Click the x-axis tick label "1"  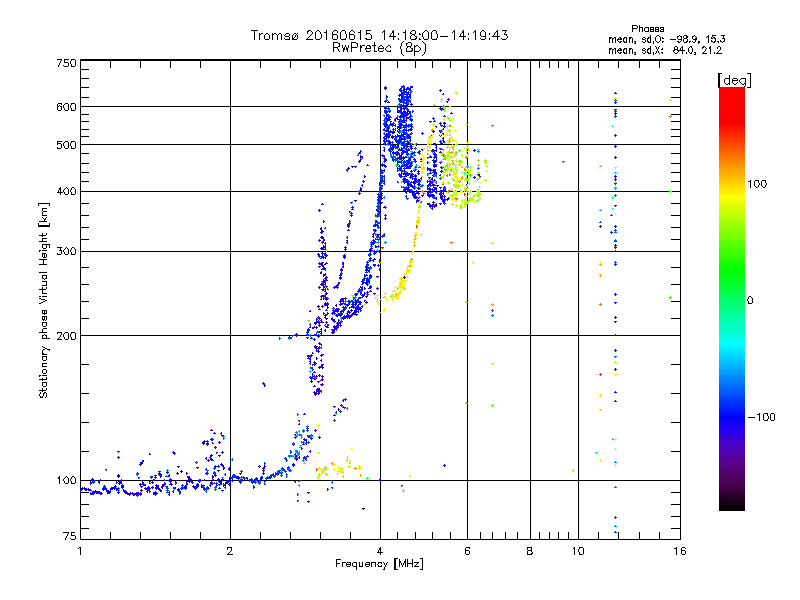(x=80, y=551)
